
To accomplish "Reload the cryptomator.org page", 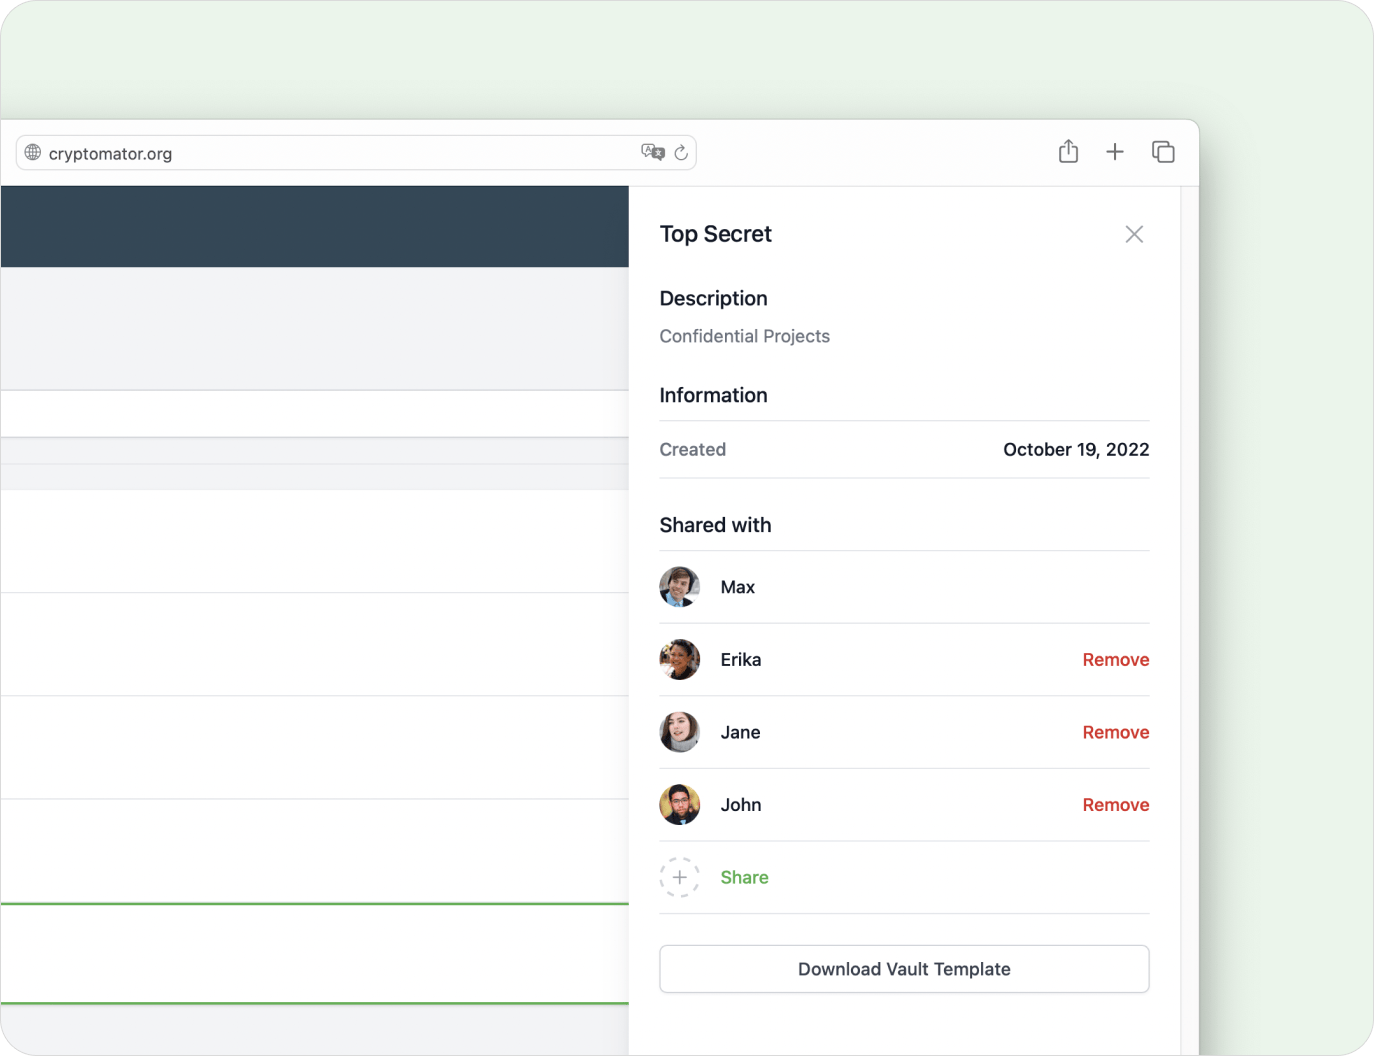I will tap(681, 152).
